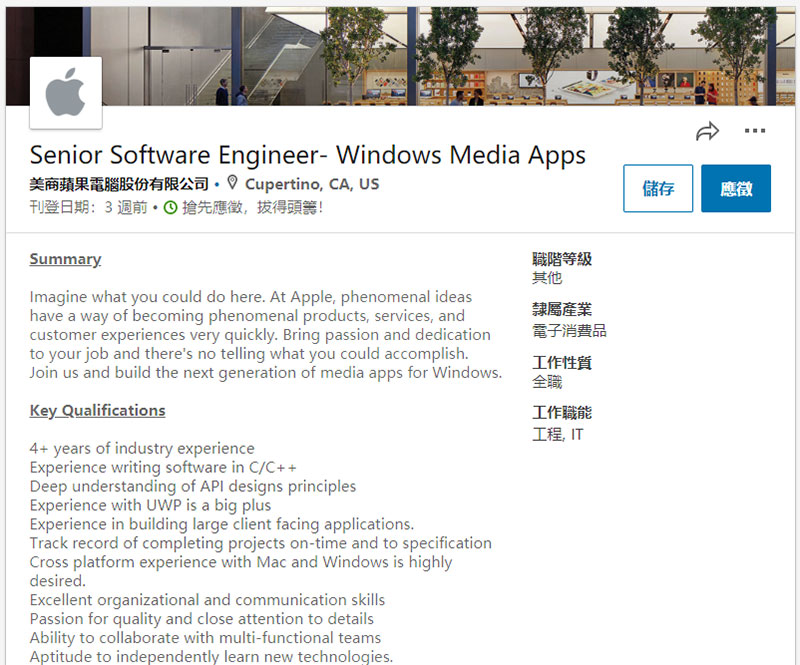Click the line '4+ years of industry experience'
This screenshot has width=800, height=665.
coord(142,449)
